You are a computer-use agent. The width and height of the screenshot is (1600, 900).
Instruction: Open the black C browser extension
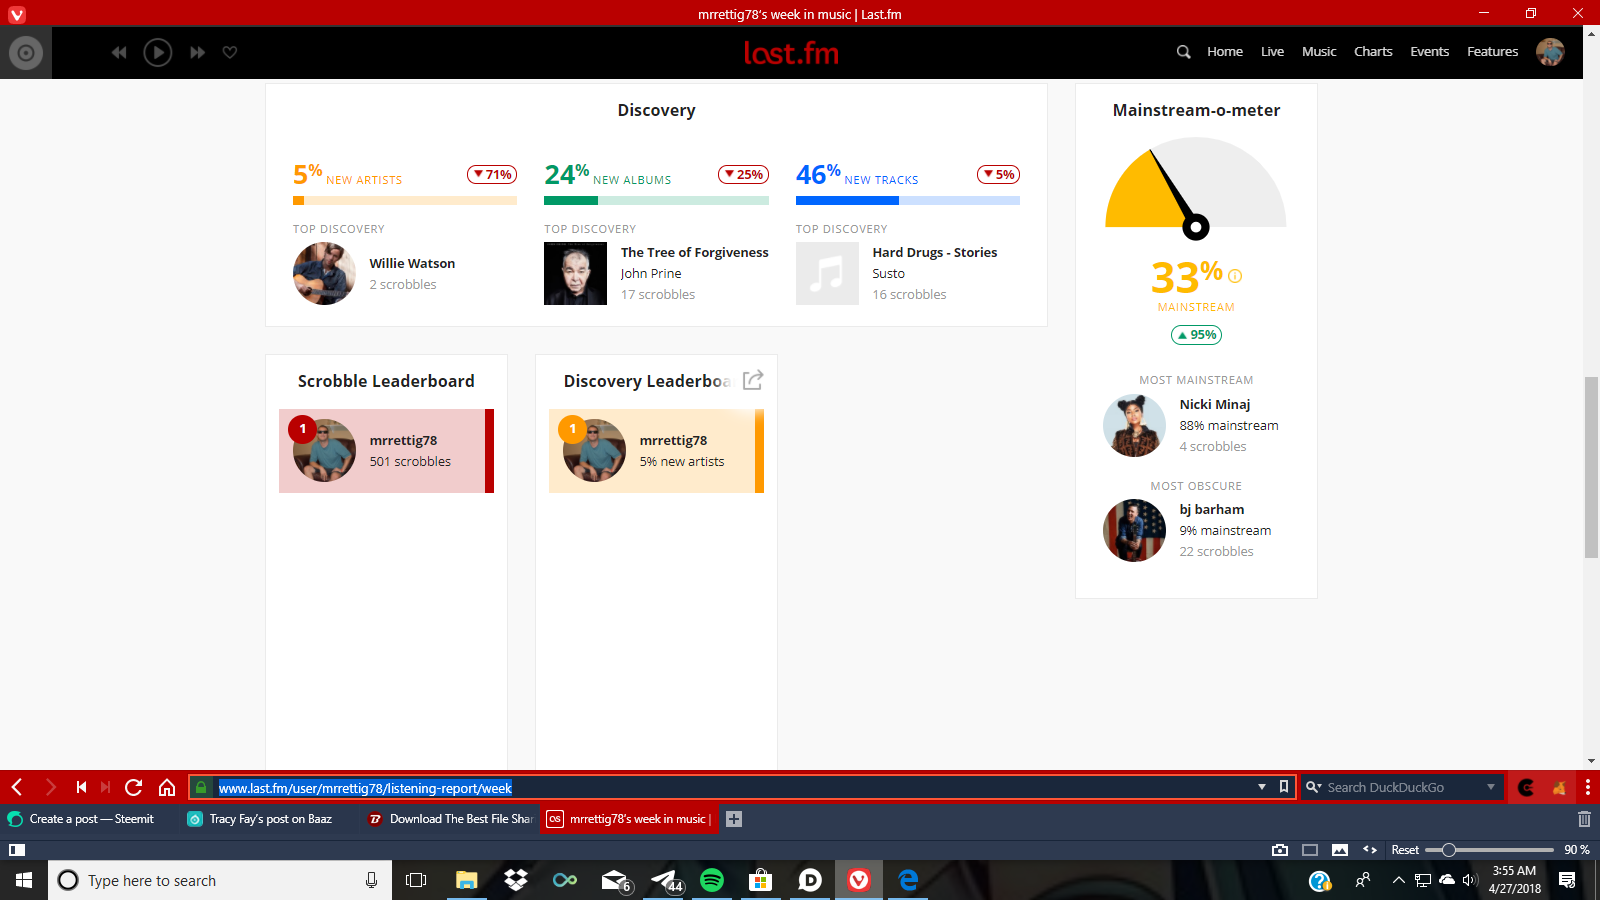point(1526,788)
